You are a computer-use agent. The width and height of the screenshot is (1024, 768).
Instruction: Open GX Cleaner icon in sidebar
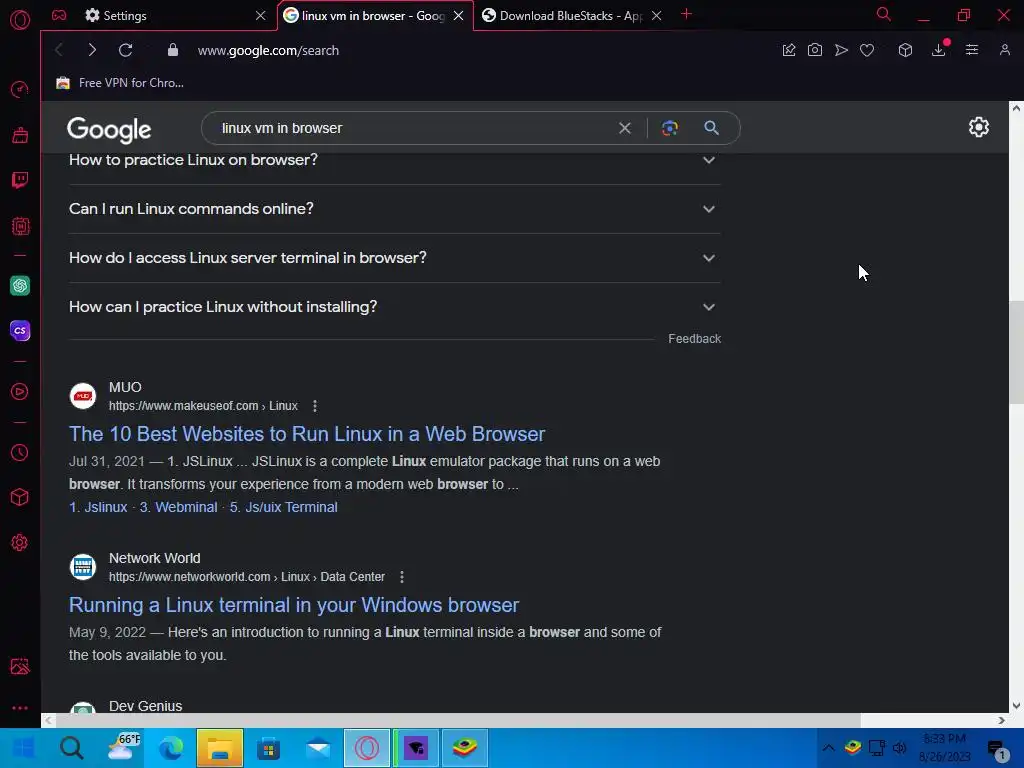[x=20, y=135]
